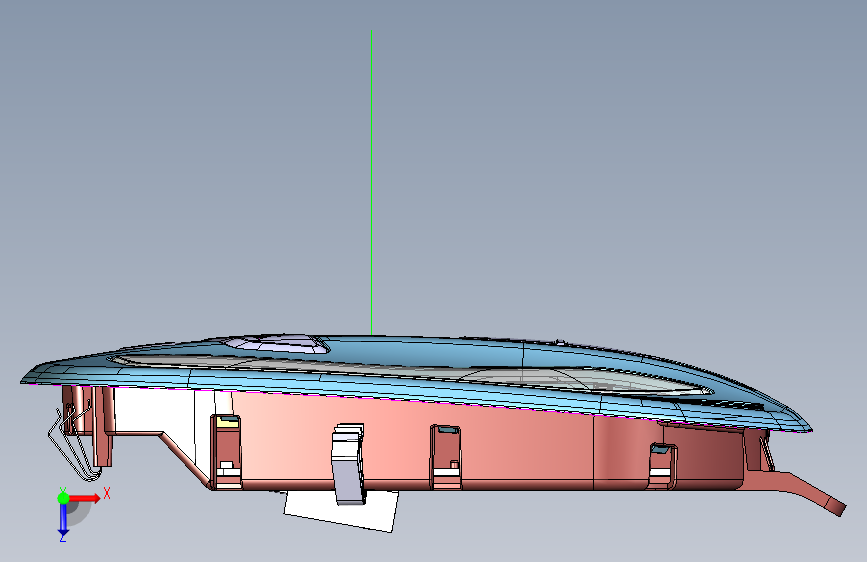Click the blue Z axis arrow of triad
The image size is (867, 562).
[63, 520]
